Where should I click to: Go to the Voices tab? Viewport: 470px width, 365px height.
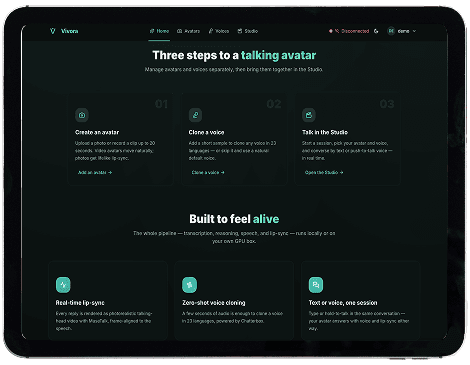219,31
